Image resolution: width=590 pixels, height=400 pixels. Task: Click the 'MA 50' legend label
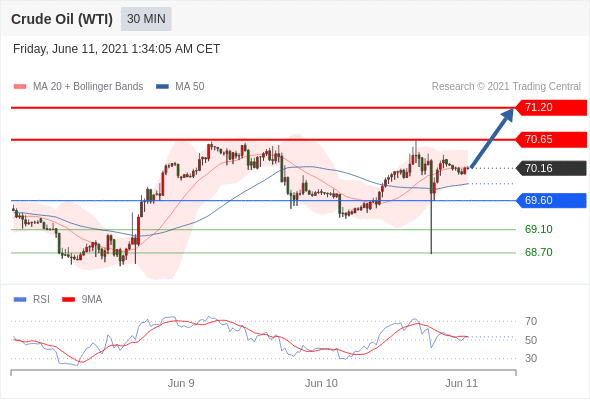point(190,87)
